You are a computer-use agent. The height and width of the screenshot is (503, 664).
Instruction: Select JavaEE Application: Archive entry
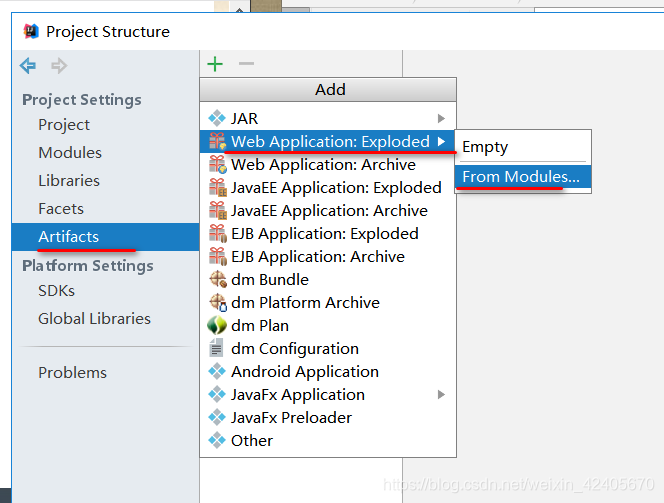328,210
